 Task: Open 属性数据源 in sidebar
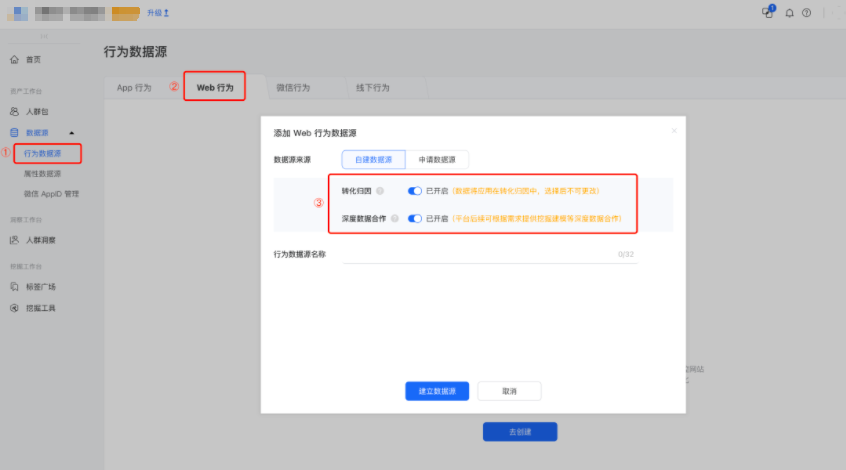[42, 173]
